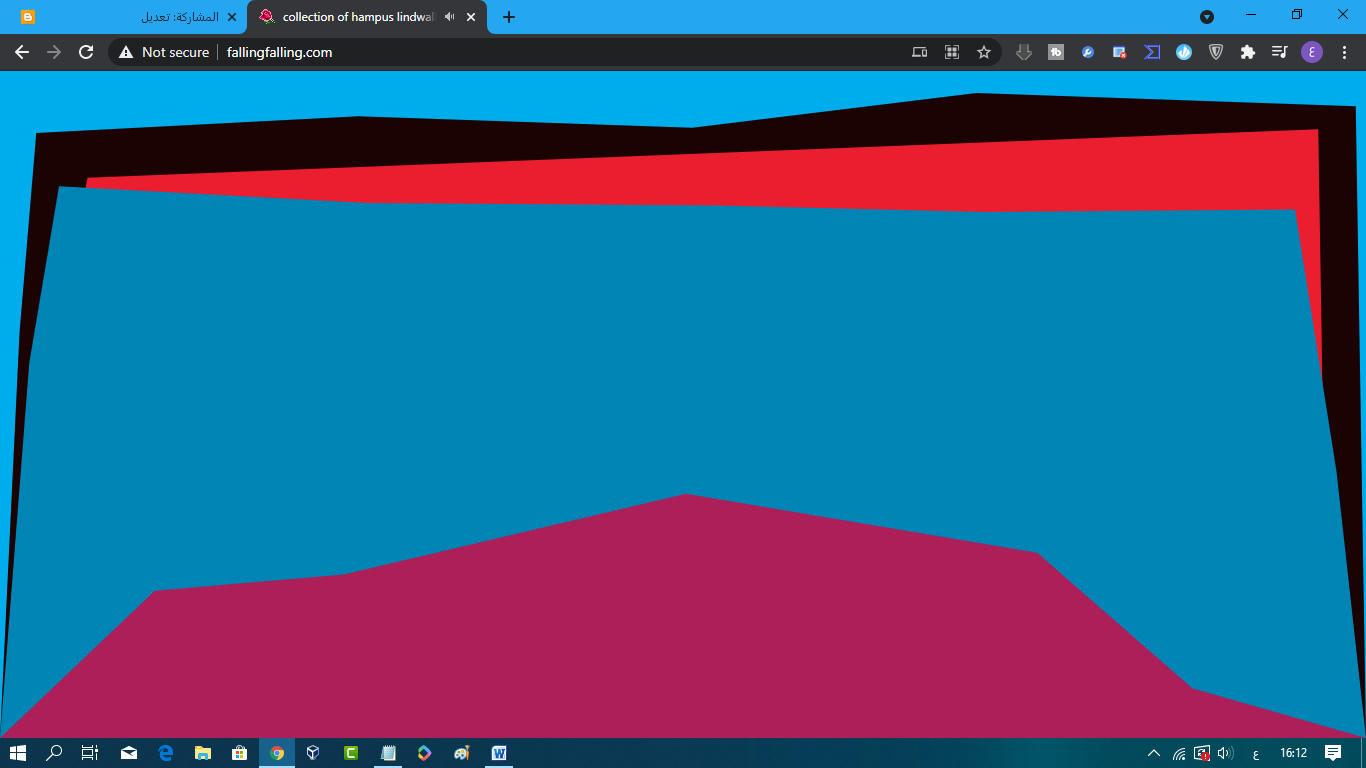Open Microsoft Word from the taskbar
The height and width of the screenshot is (768, 1366).
499,753
